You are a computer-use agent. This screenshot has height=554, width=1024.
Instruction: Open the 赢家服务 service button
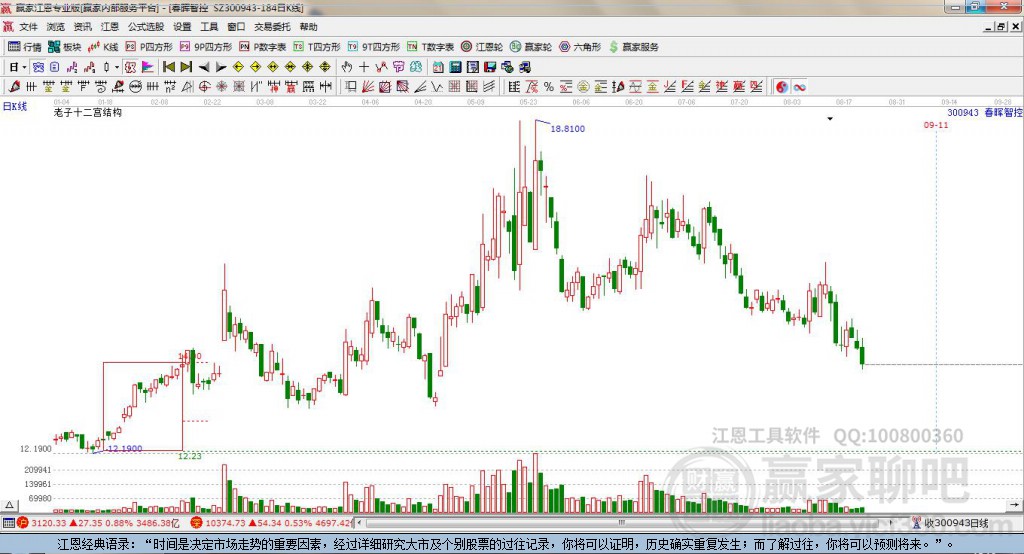coord(633,47)
